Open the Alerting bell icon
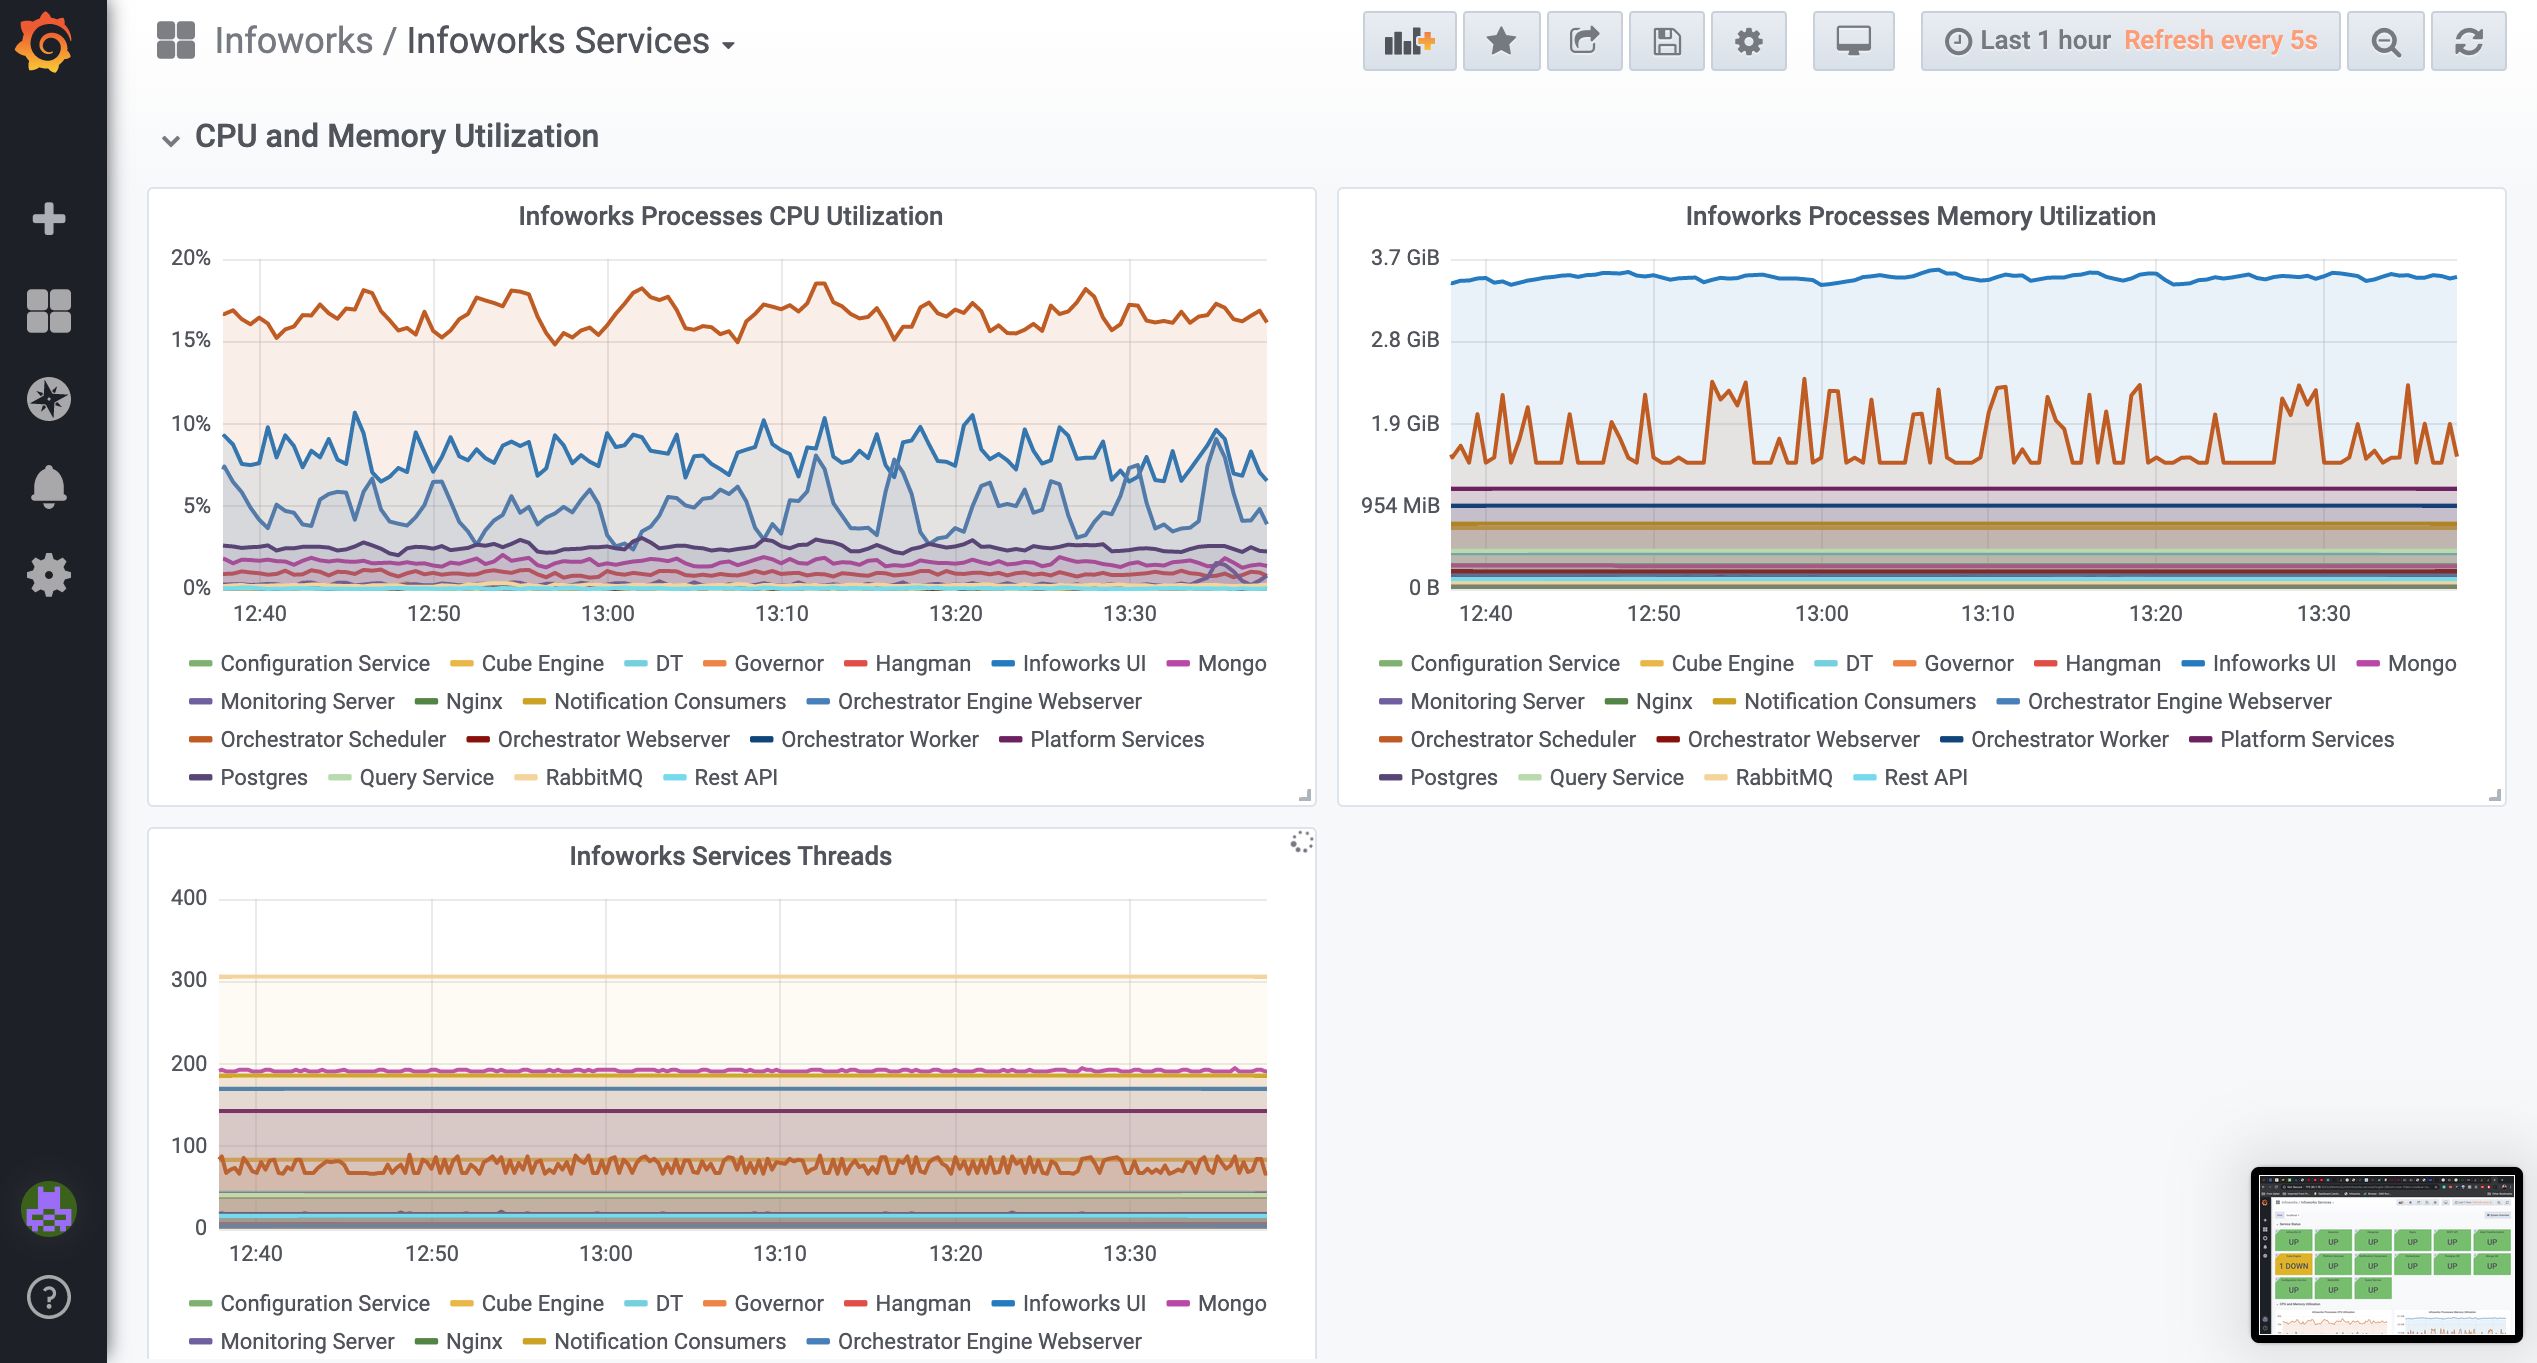2537x1363 pixels. pyautogui.click(x=48, y=487)
